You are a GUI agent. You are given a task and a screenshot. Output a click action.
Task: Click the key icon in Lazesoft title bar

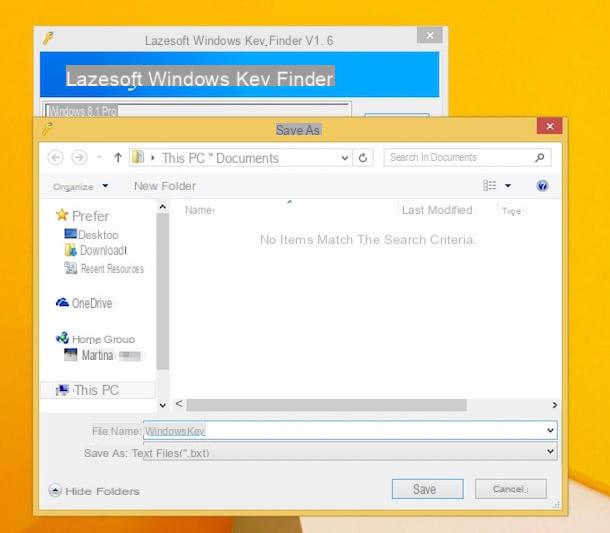pos(49,38)
